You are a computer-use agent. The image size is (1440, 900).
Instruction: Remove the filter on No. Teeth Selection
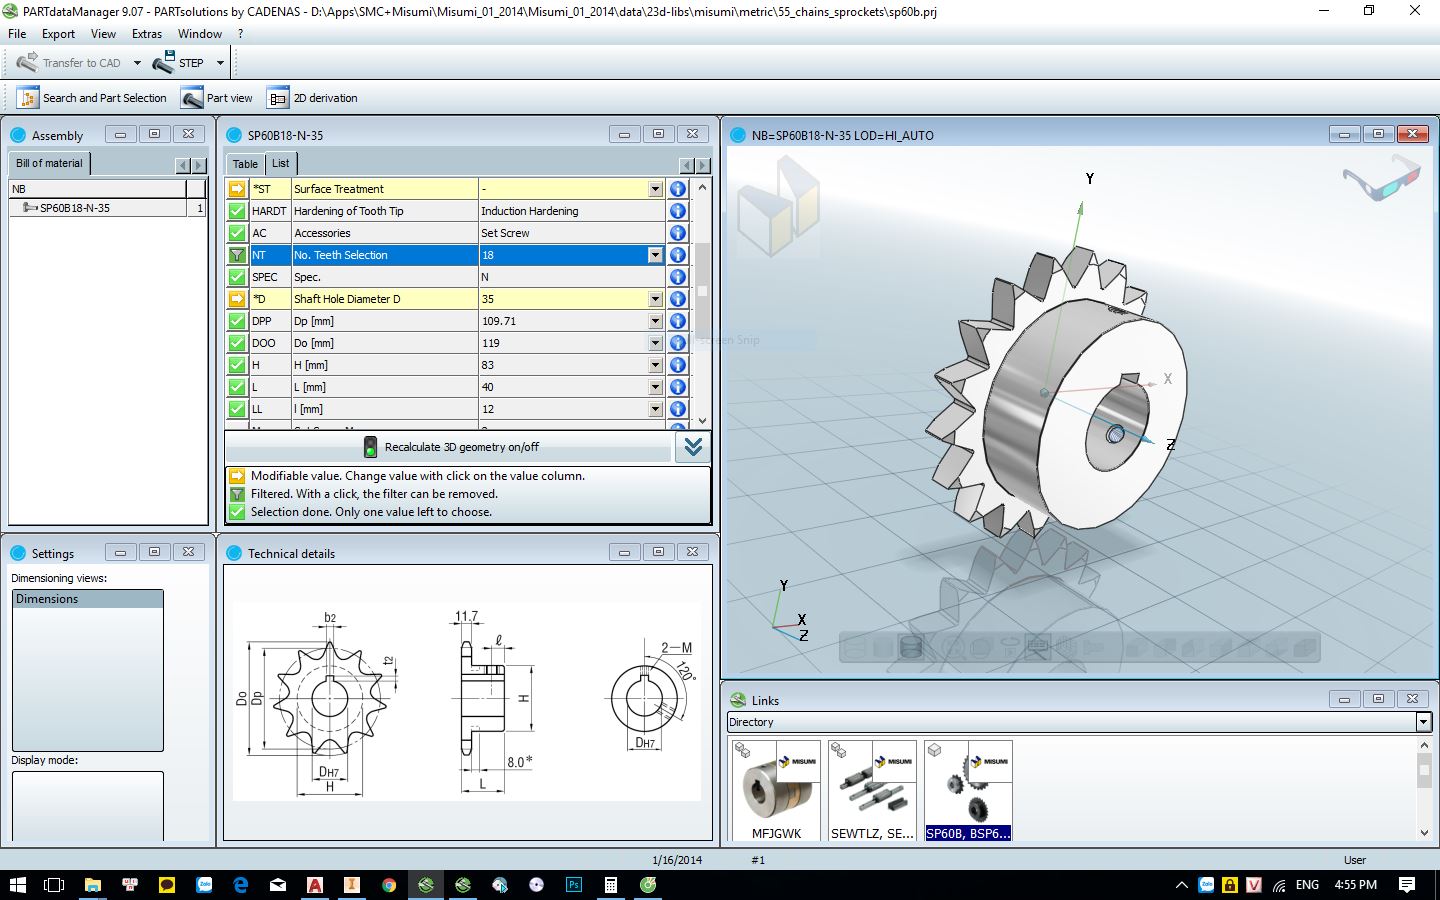tap(237, 255)
